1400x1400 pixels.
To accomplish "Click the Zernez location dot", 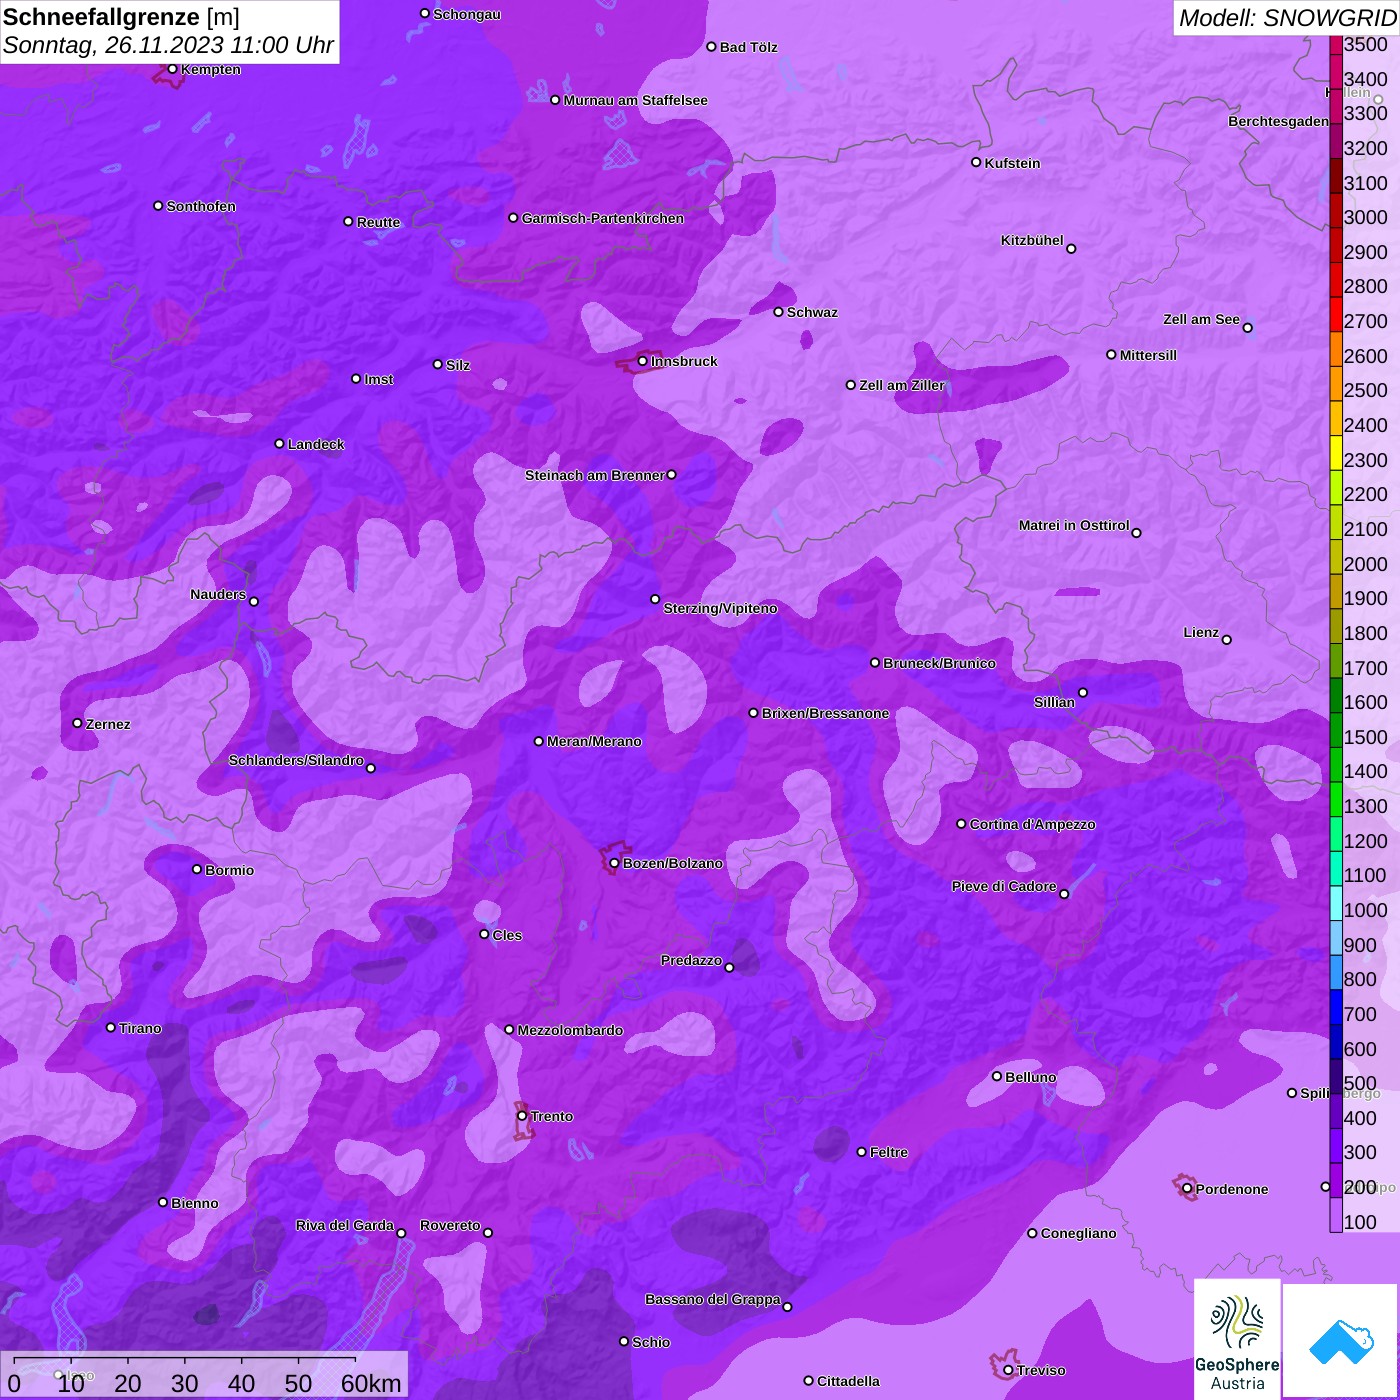I will [77, 723].
